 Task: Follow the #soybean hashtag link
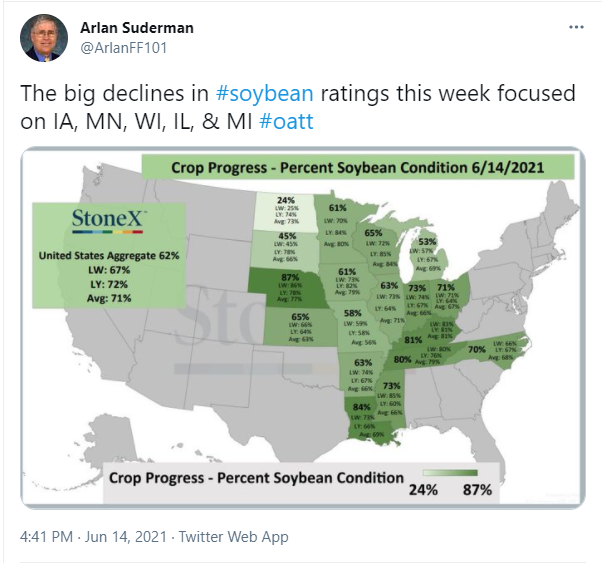click(265, 93)
